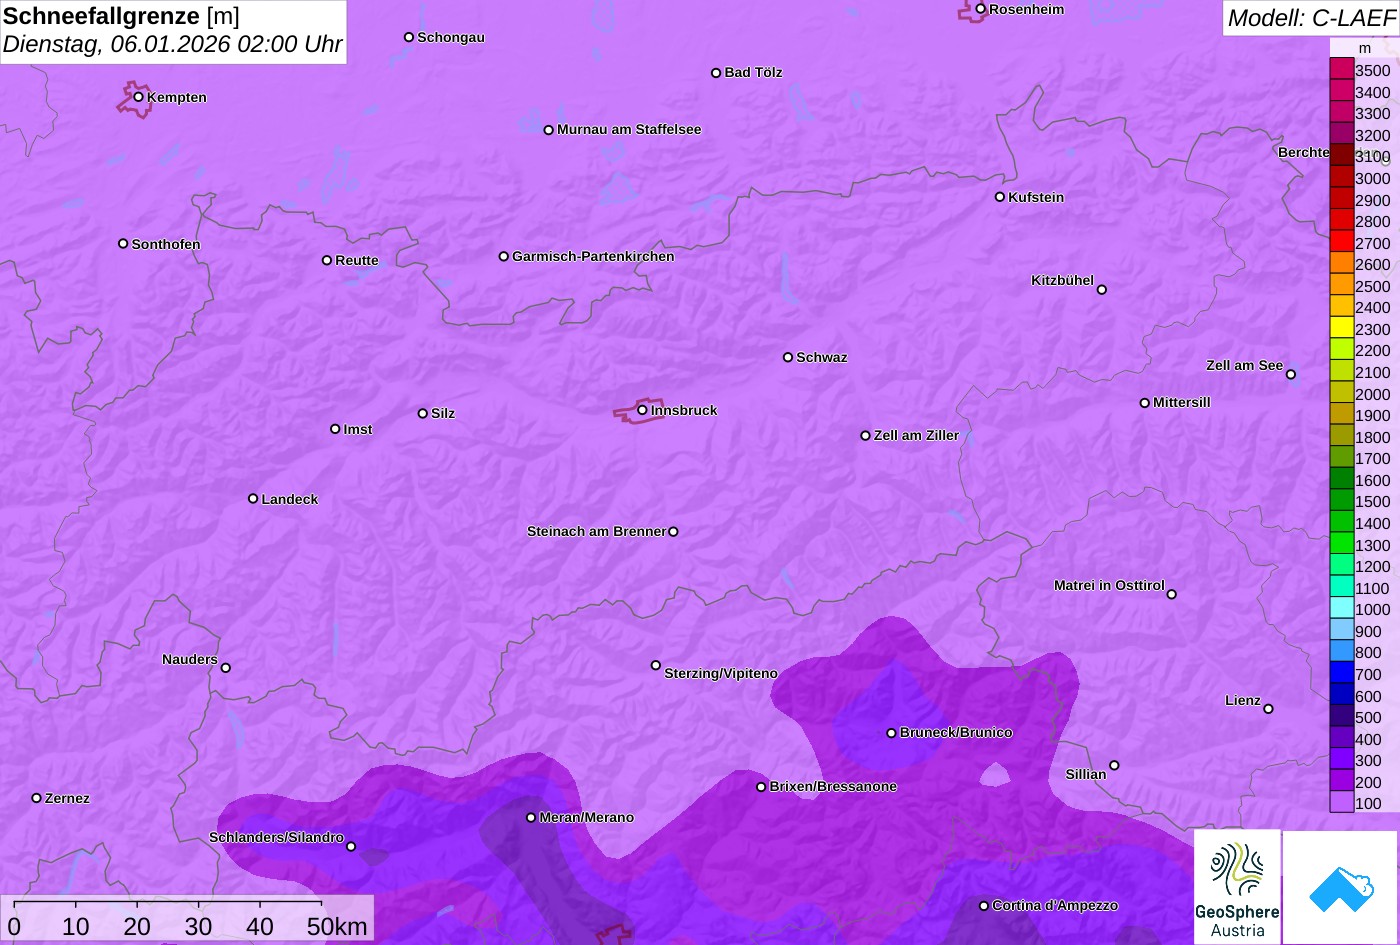
Task: Click the Sillian marker dot
Action: coord(1114,766)
